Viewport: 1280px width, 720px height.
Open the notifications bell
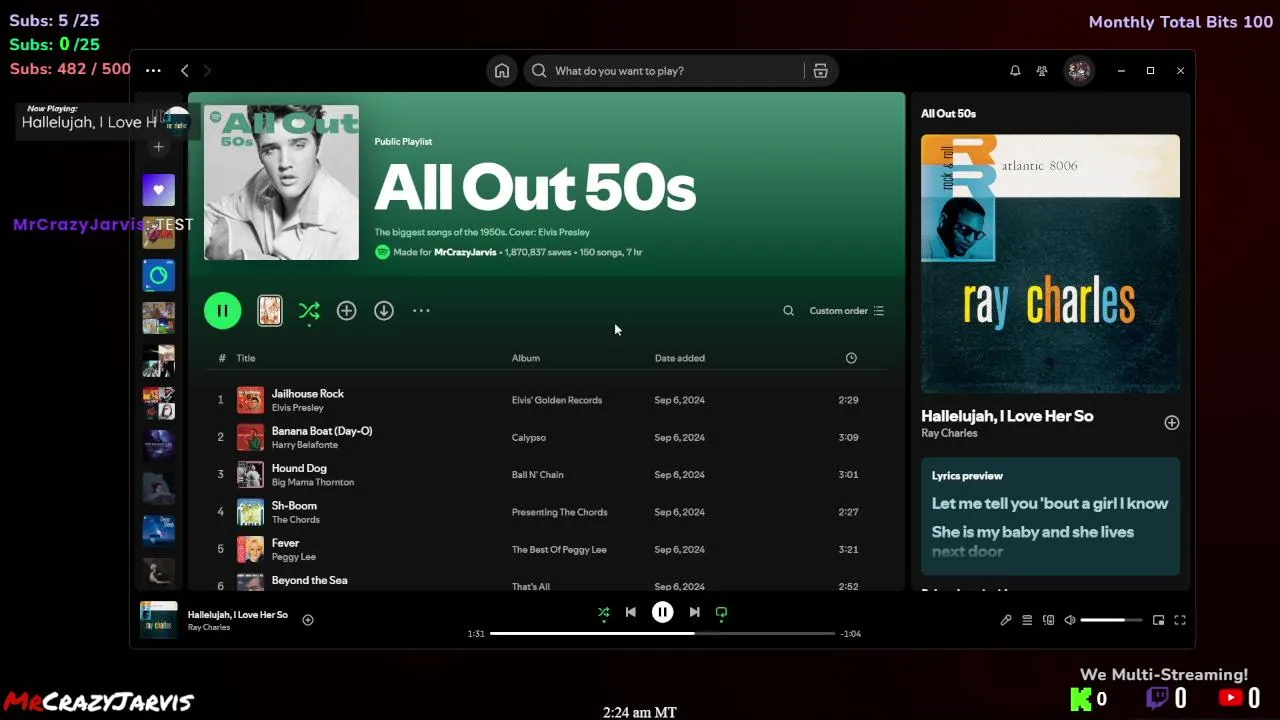tap(1015, 71)
